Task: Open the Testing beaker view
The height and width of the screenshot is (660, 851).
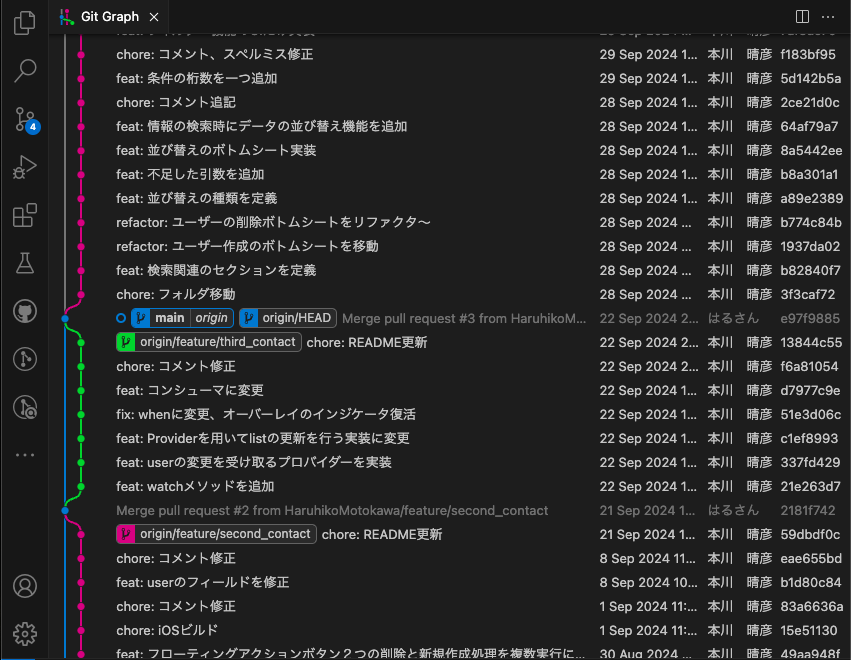Action: click(24, 263)
